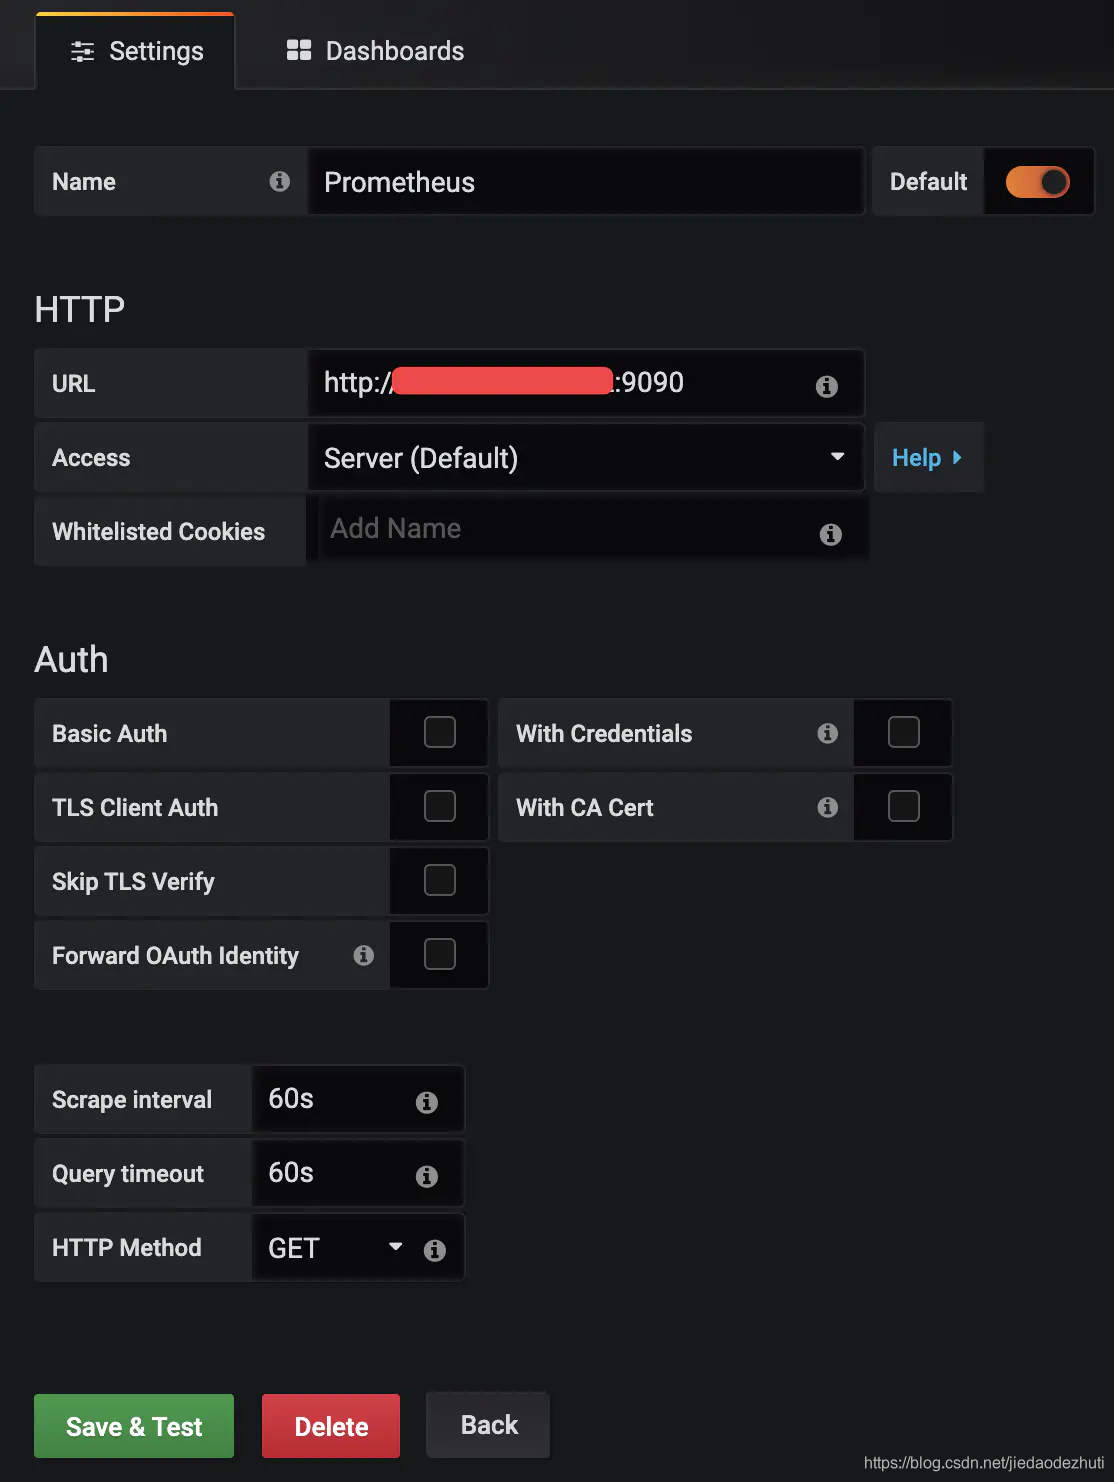Click the Name field containing Prometheus

pos(586,181)
